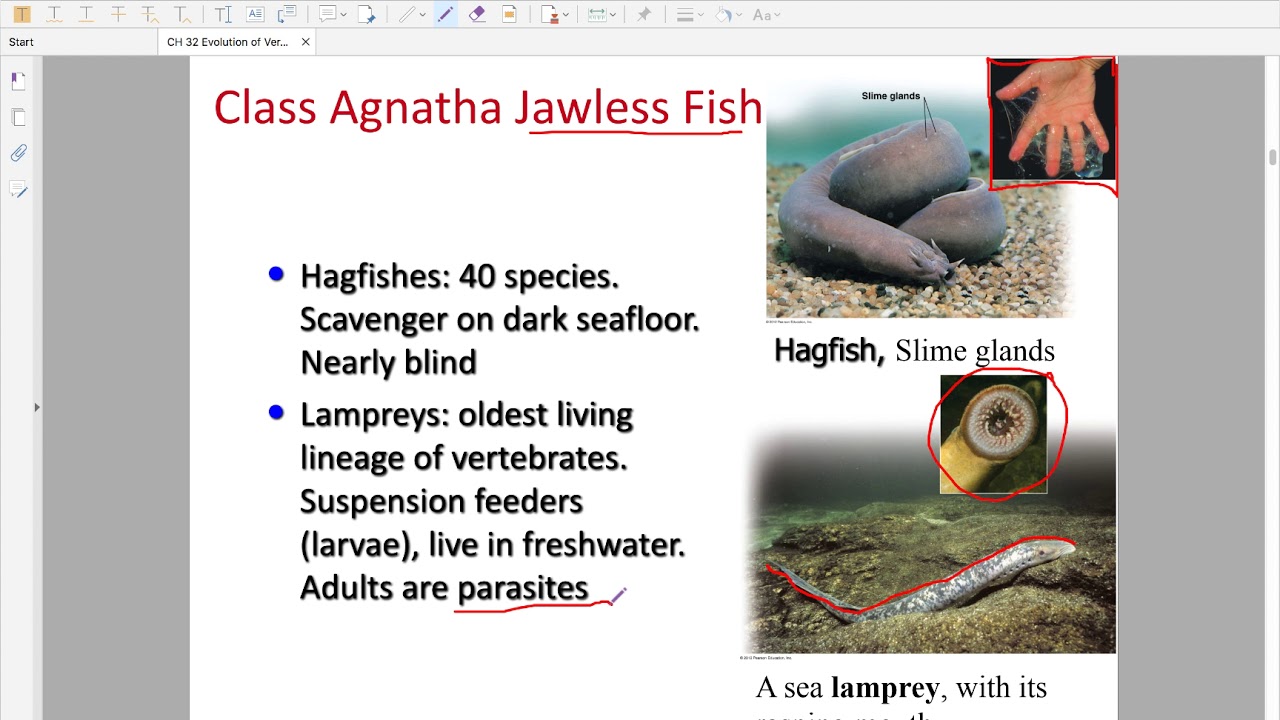Open the note tool dropdown arrow
Screen dimensions: 1280x720
(344, 15)
